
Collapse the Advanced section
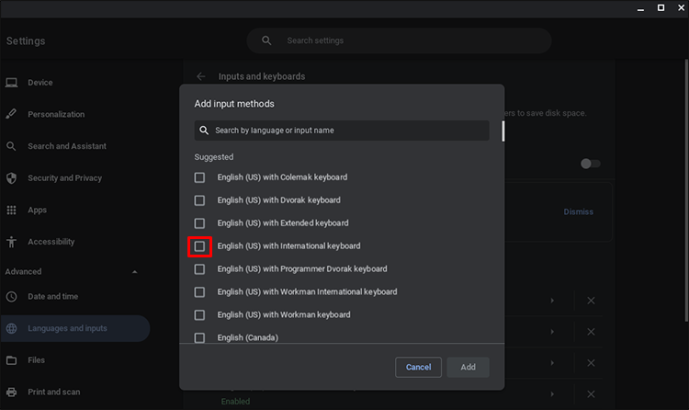point(134,272)
